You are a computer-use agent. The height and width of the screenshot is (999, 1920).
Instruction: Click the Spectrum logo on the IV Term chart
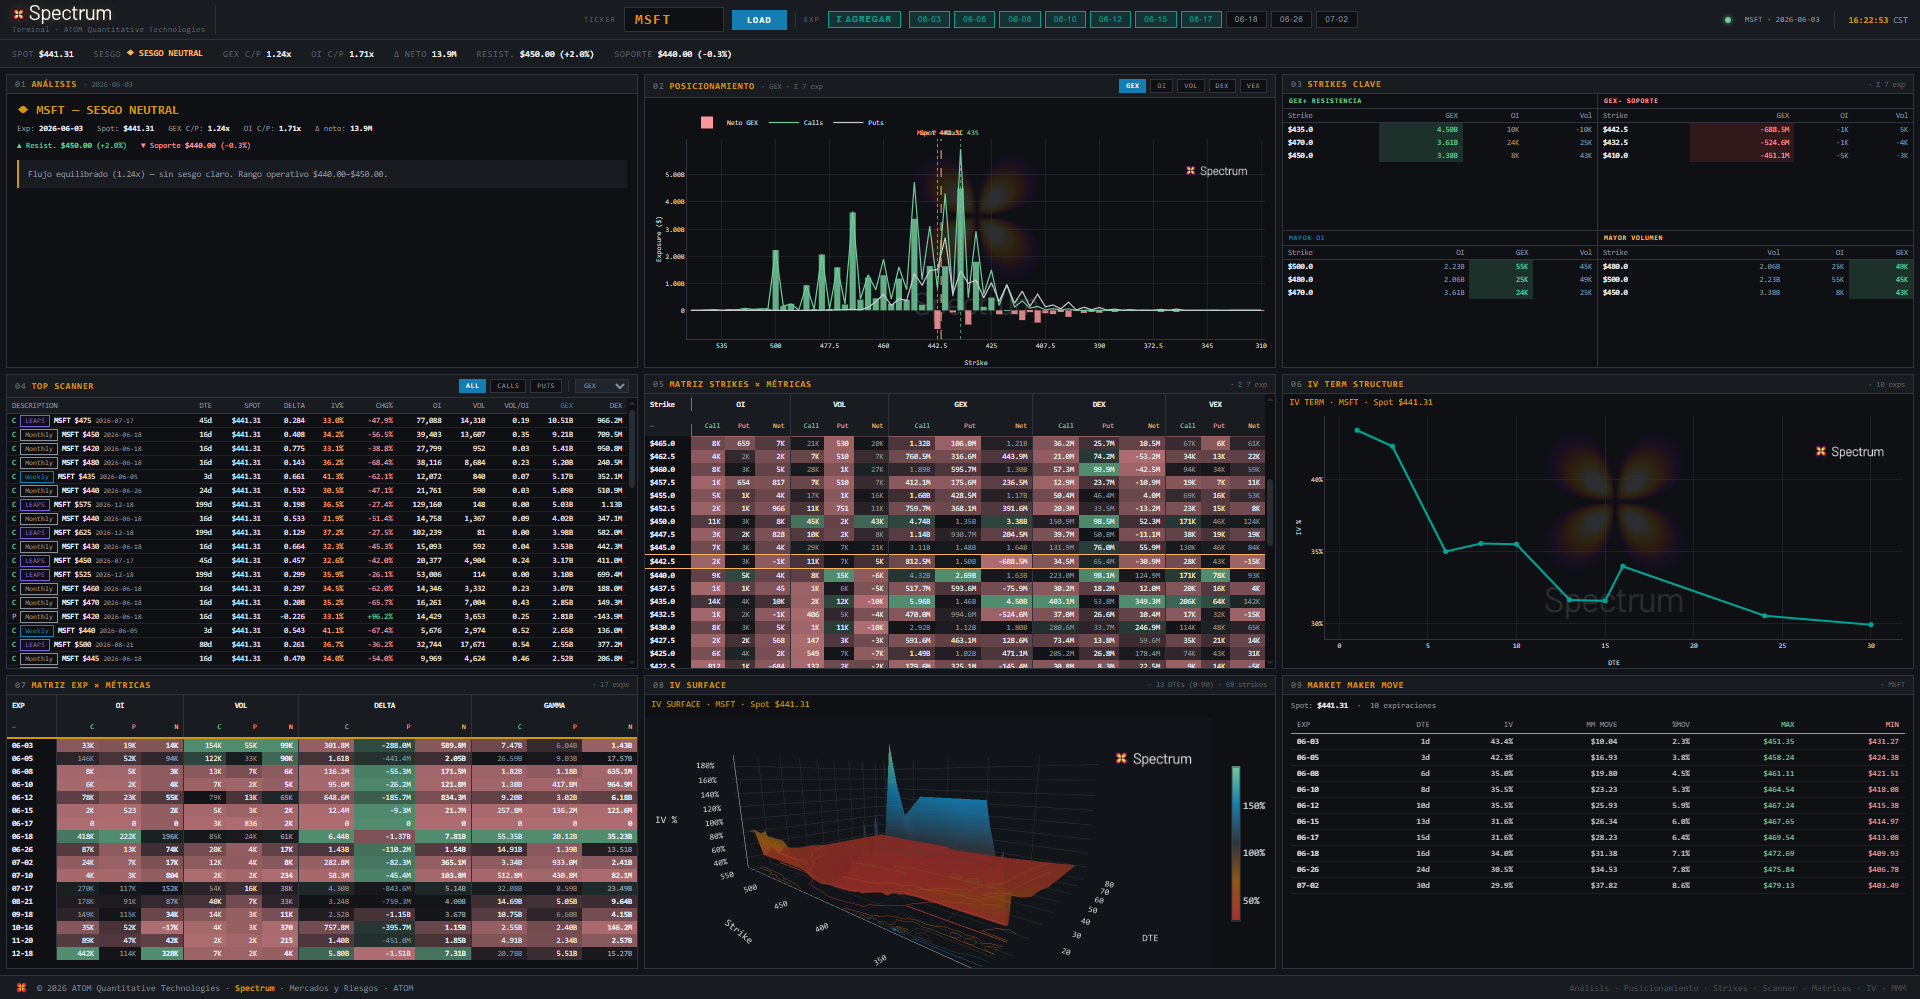pos(1850,452)
